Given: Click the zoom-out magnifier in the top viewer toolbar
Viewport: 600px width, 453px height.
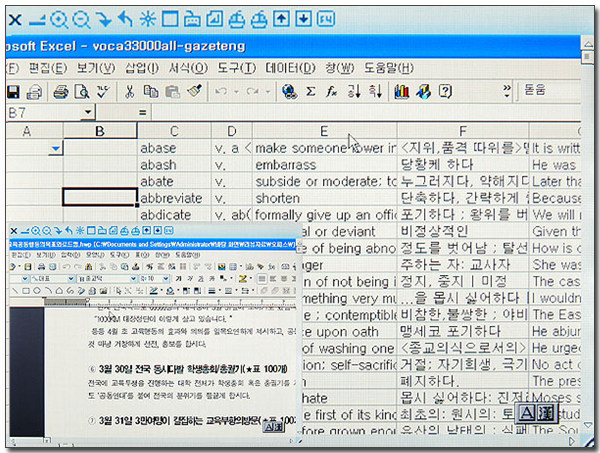Looking at the screenshot, I should pyautogui.click(x=82, y=19).
